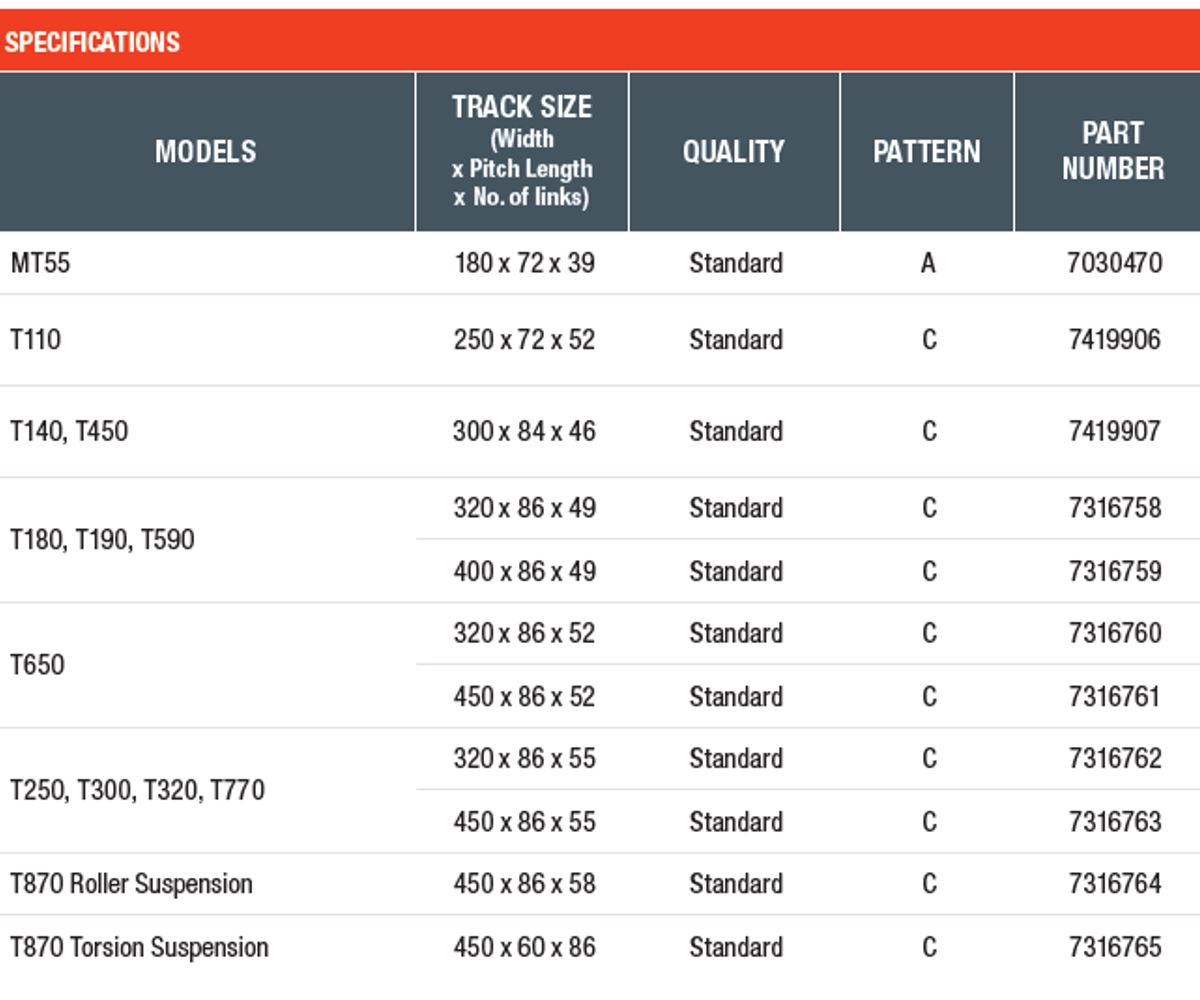The height and width of the screenshot is (1000, 1200).
Task: Click the T870 Torsion Suspension model
Action: [x=139, y=947]
